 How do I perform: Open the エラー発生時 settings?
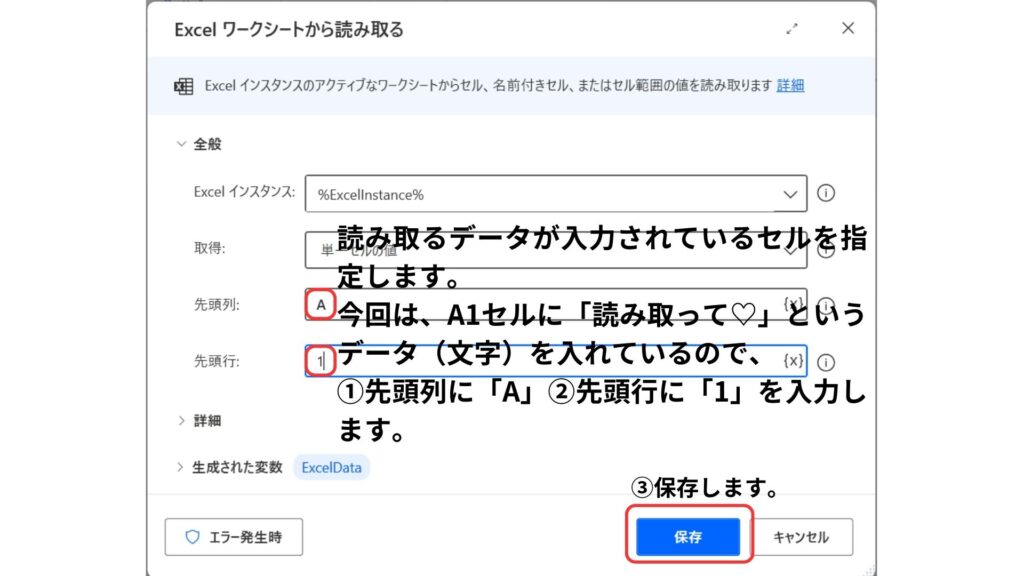coord(234,537)
